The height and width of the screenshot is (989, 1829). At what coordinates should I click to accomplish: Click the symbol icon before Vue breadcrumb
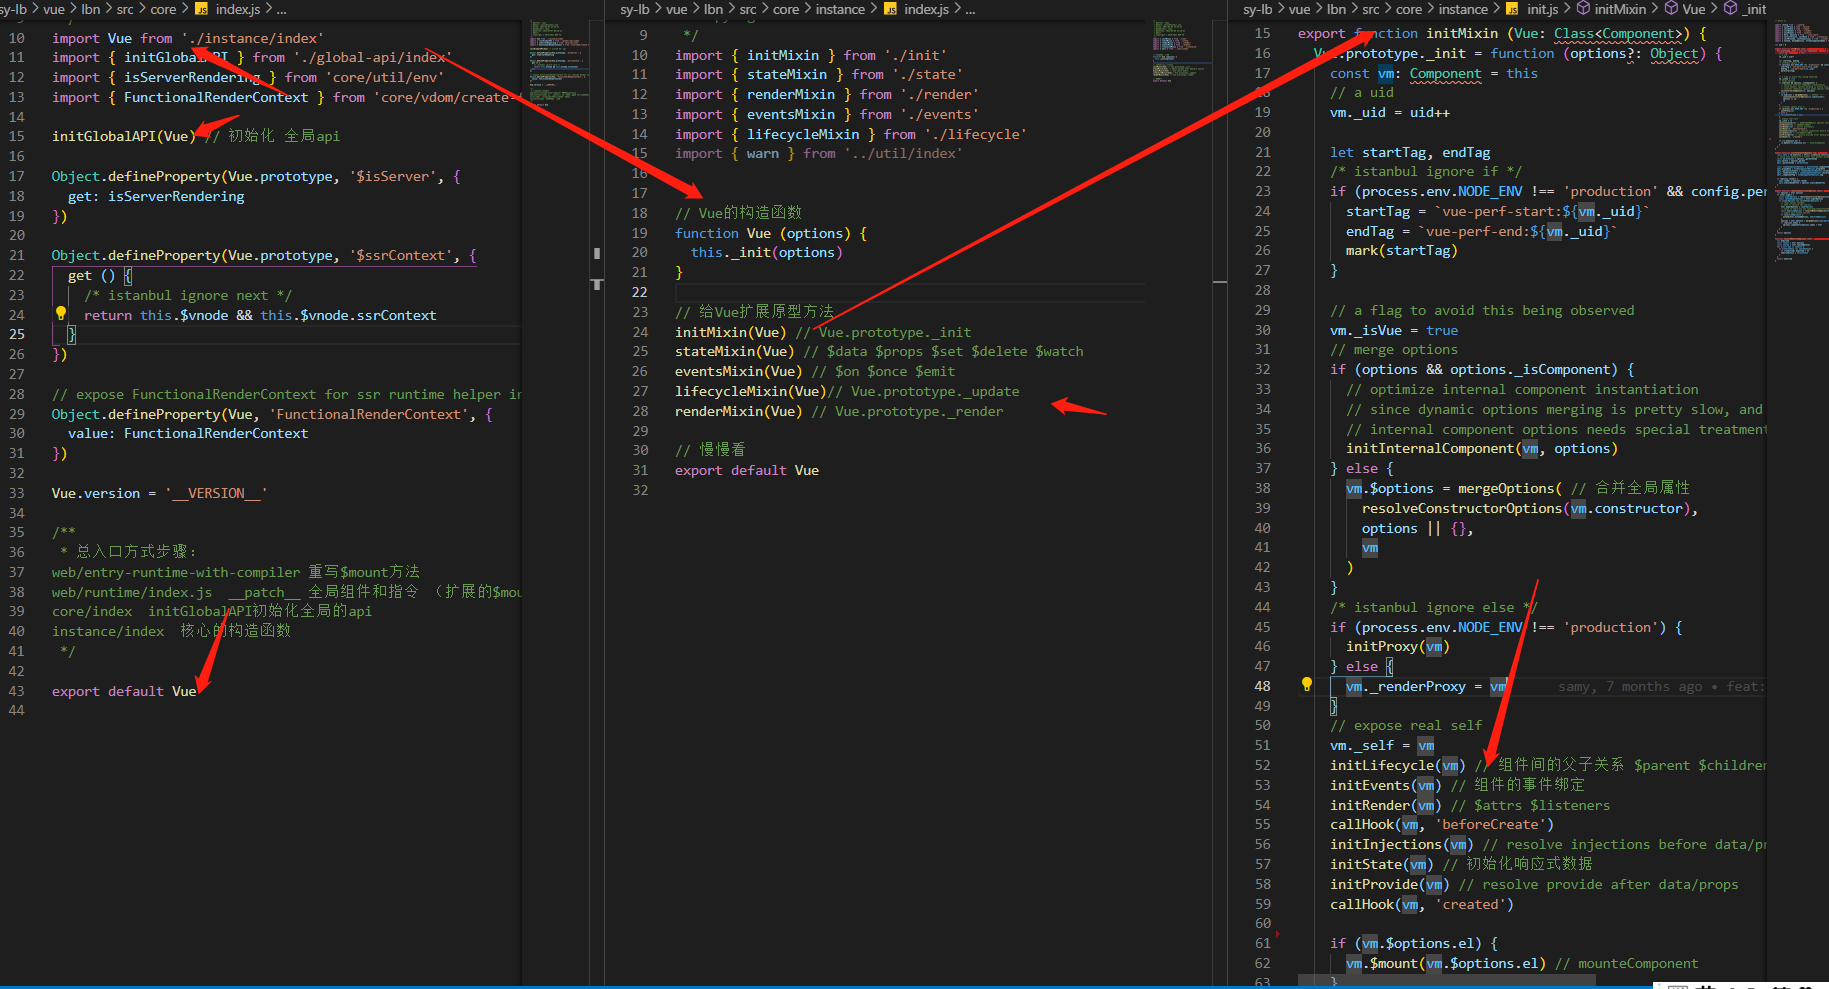pyautogui.click(x=1671, y=9)
